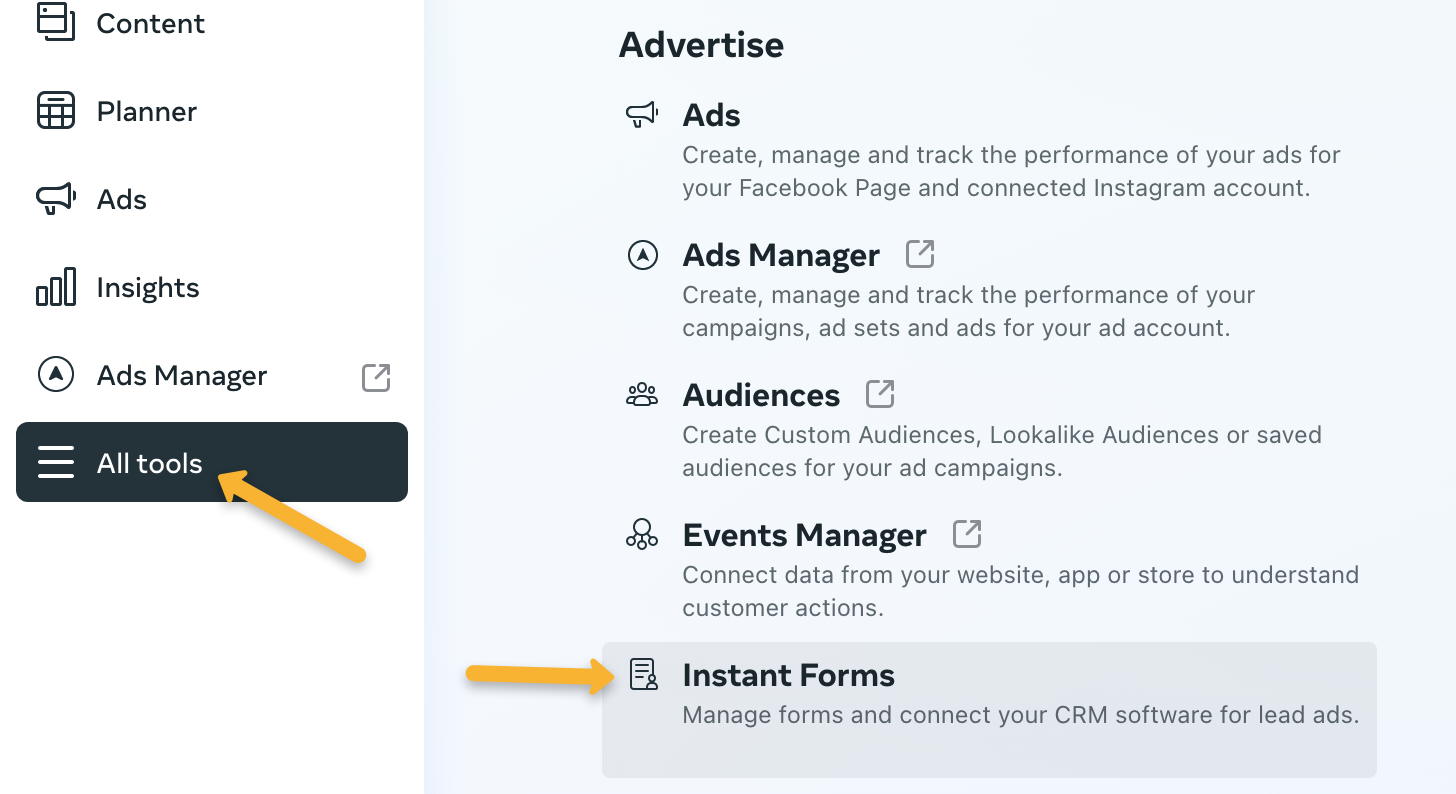Open the Insights bar chart icon

(56, 287)
